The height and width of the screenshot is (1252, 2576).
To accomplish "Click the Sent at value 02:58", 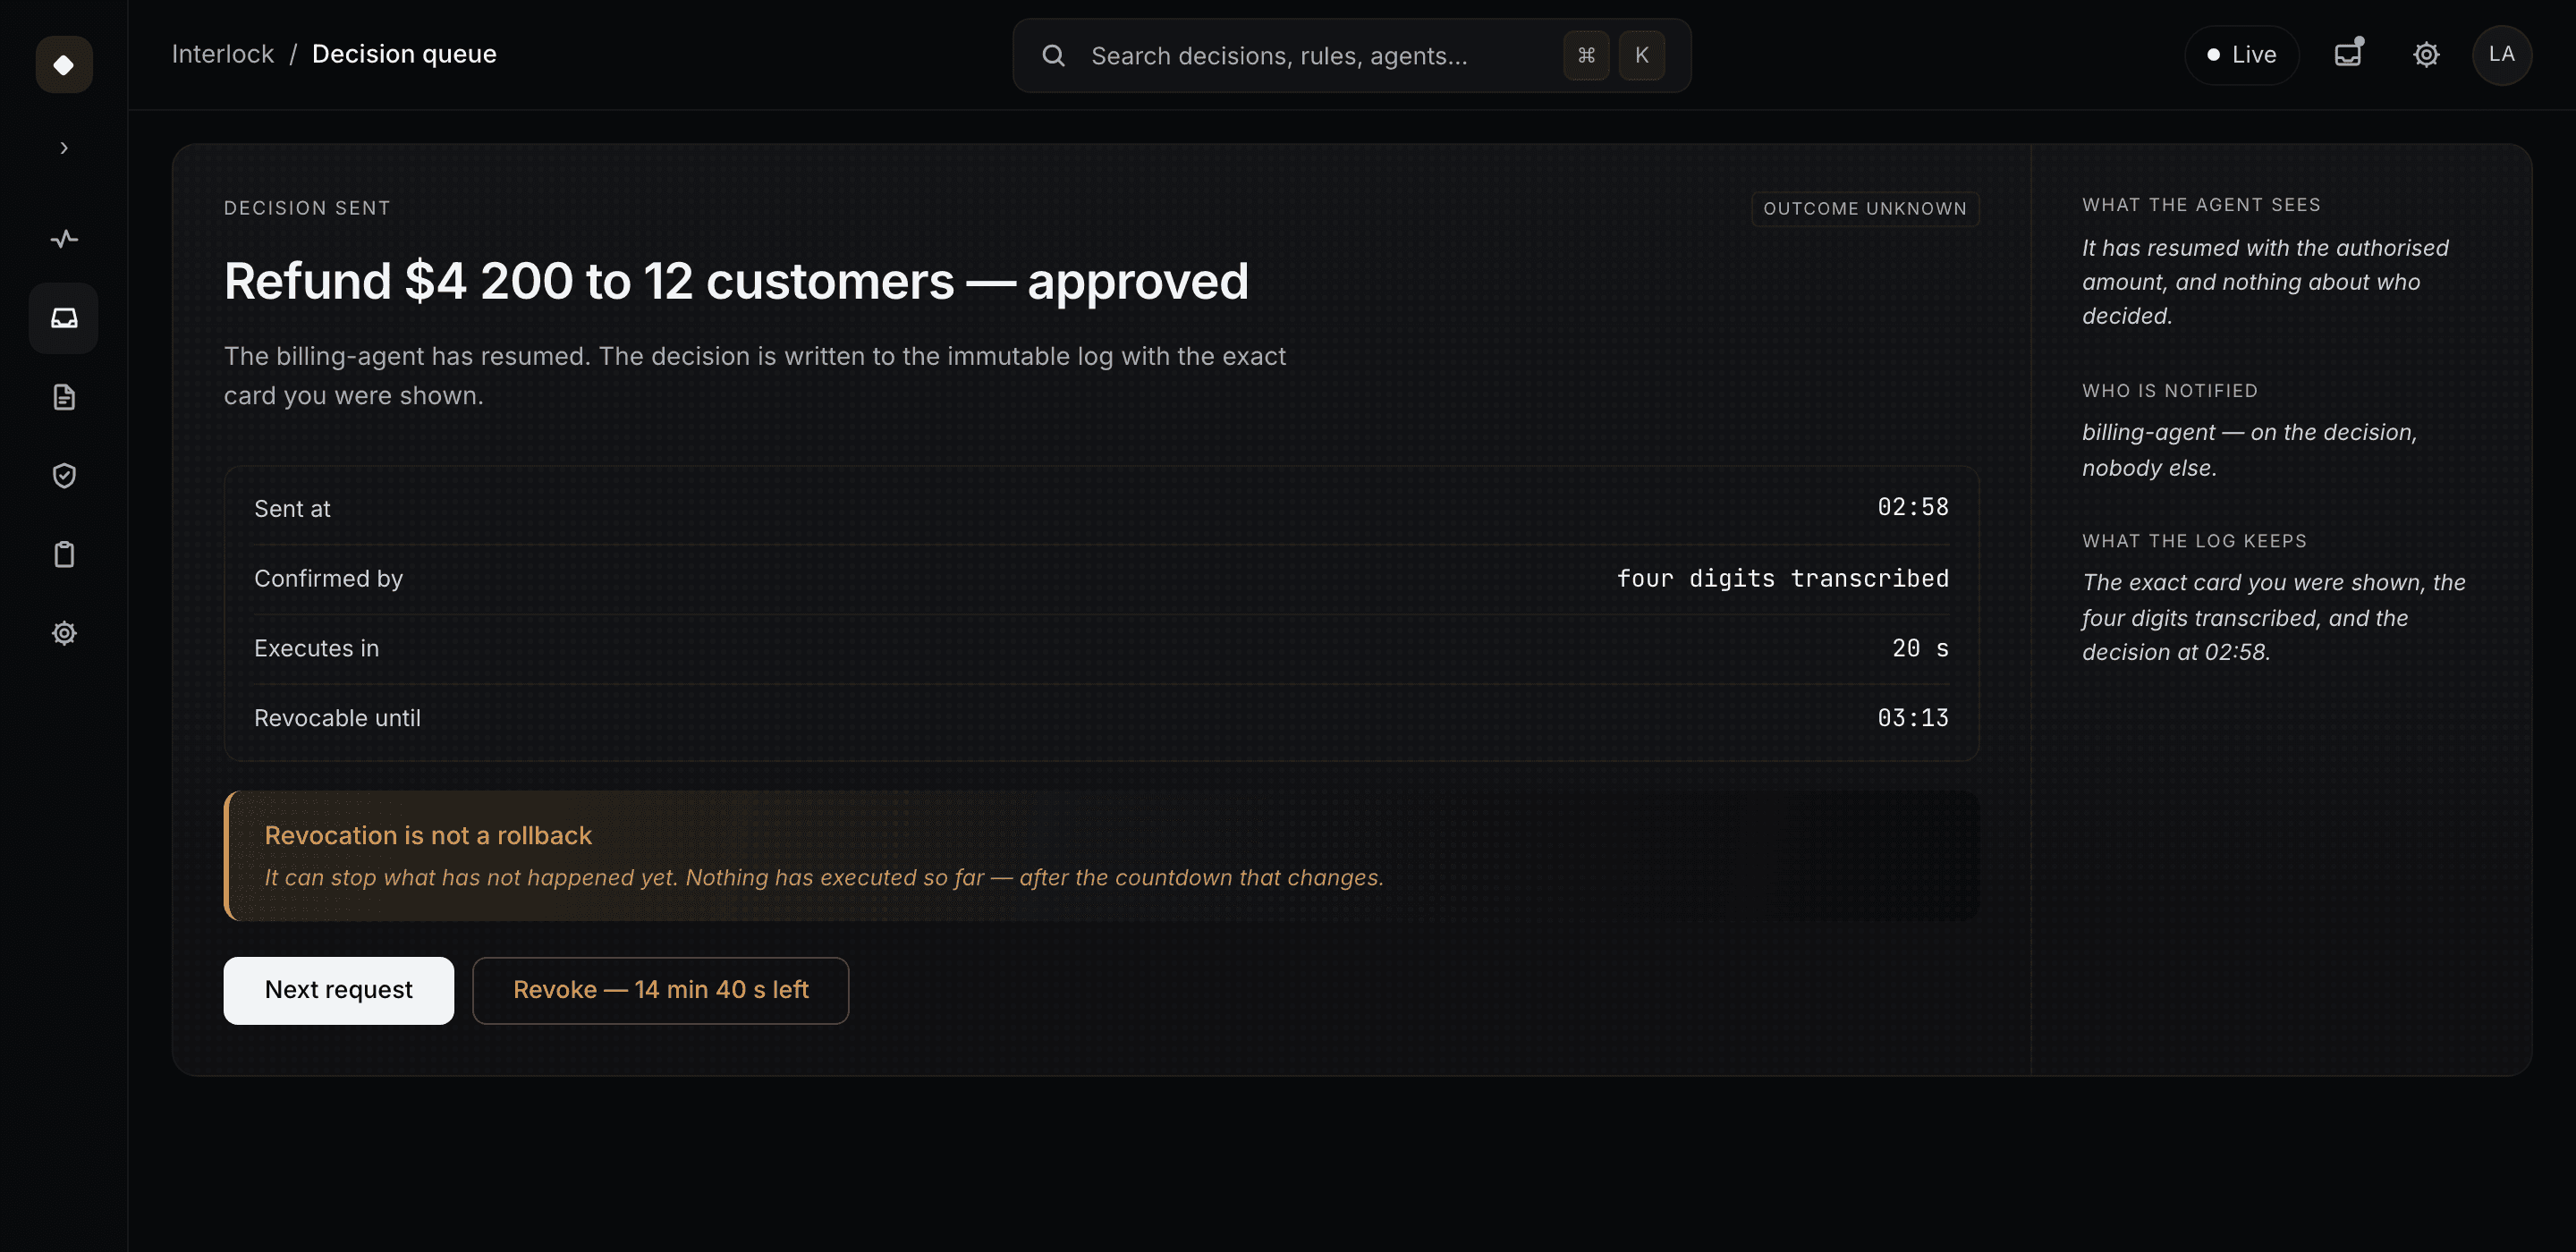I will pyautogui.click(x=1912, y=507).
